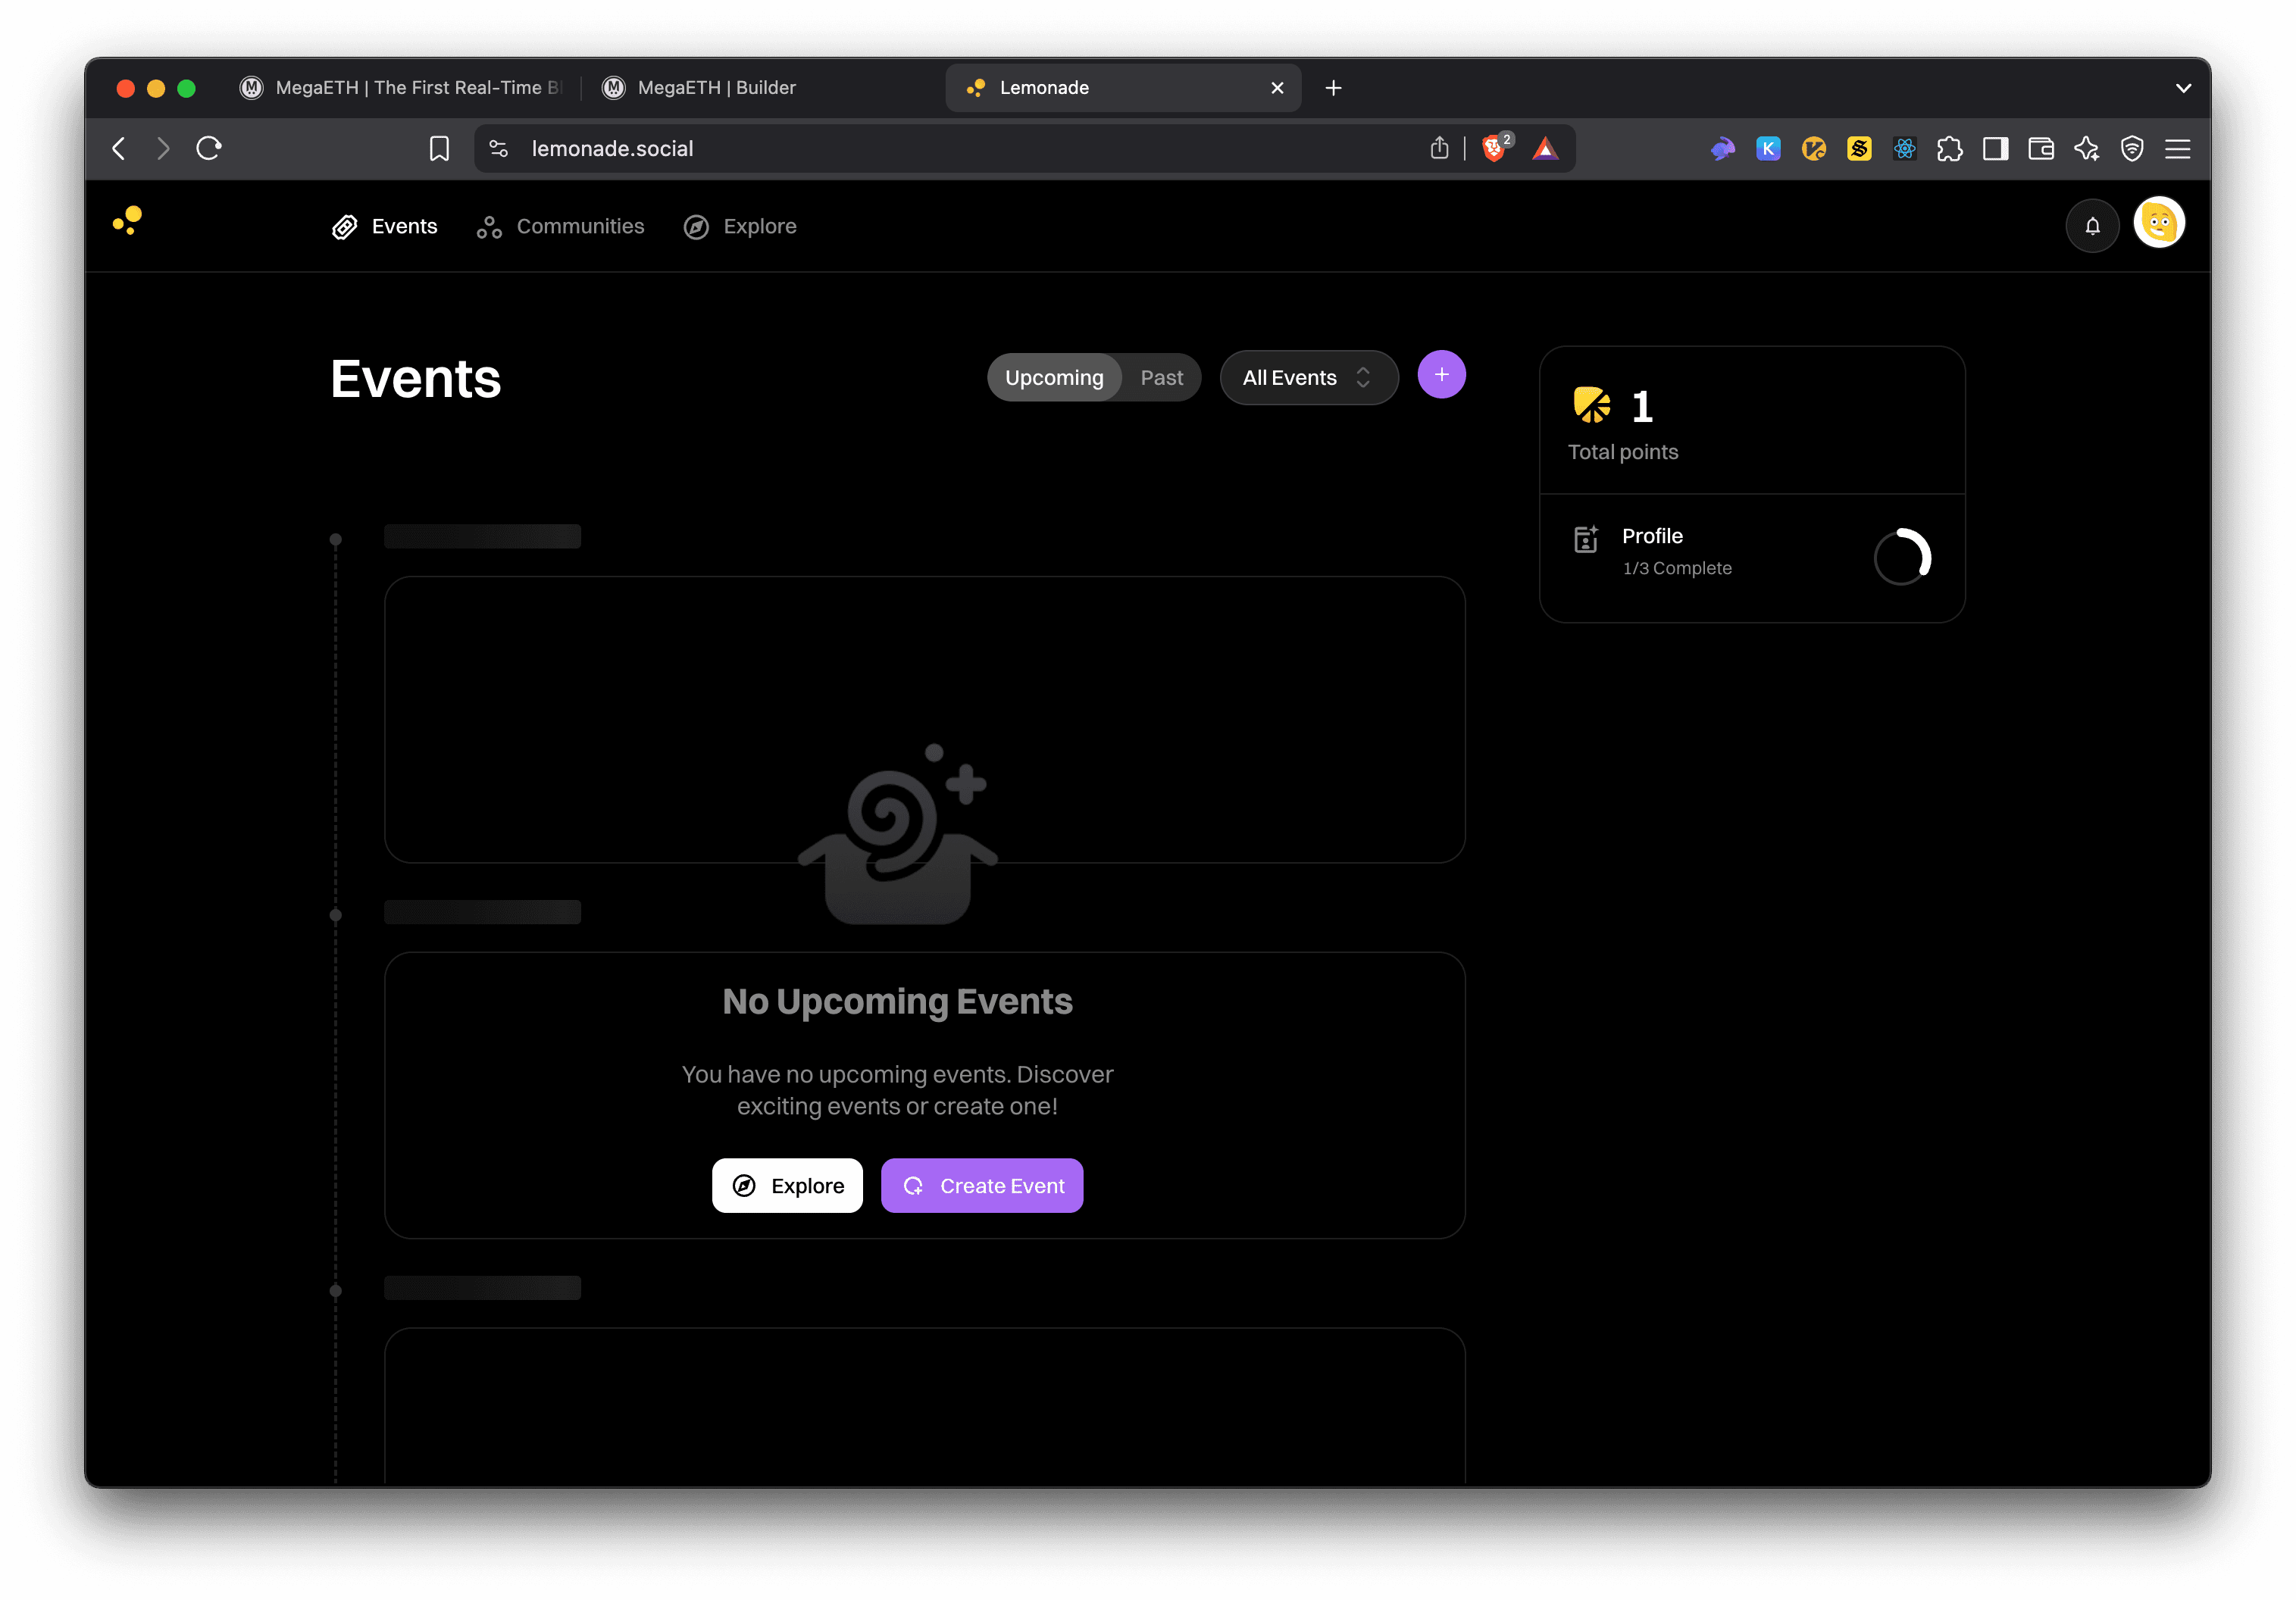
Task: Toggle the browser sidebar panel
Action: coord(1995,149)
